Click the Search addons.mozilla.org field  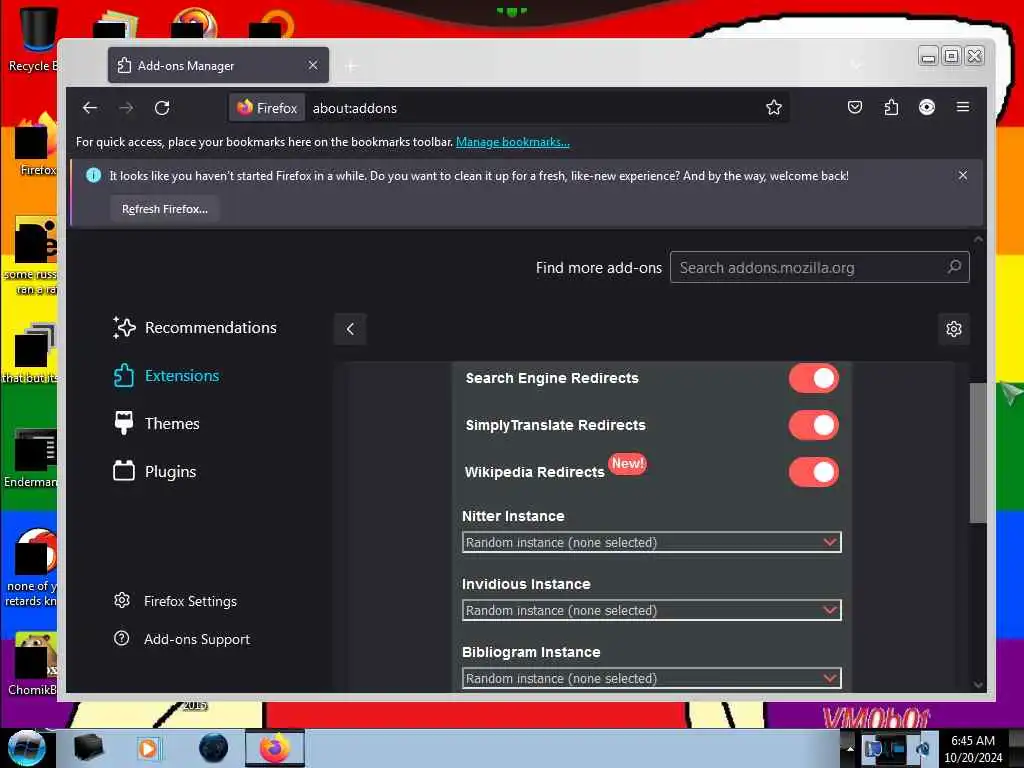pos(820,267)
